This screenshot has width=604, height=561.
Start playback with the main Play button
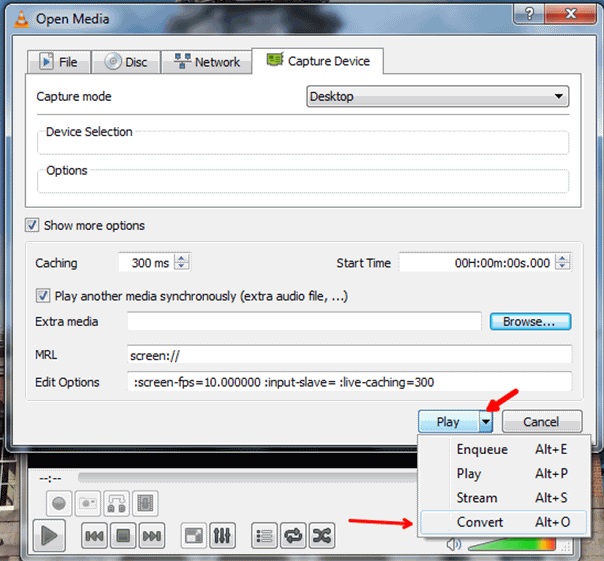[49, 536]
